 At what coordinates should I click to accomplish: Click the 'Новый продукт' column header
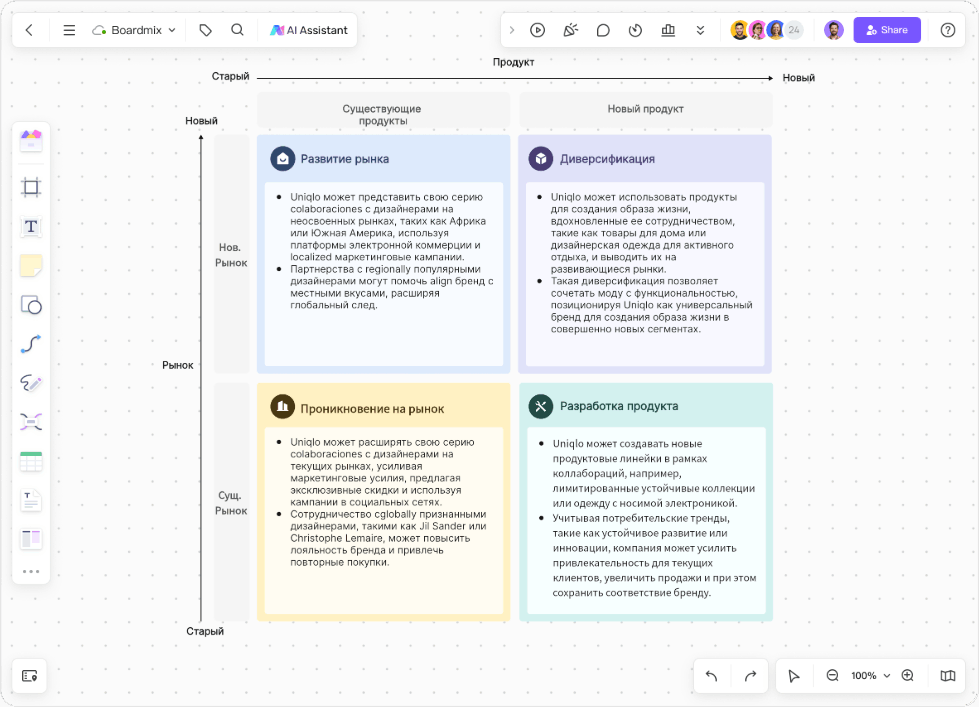tap(646, 109)
